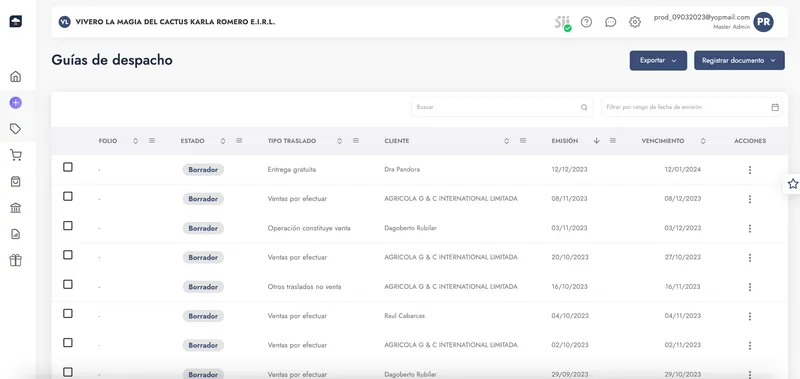This screenshot has width=800, height=379.
Task: Click the purple plus icon in sidebar
Action: pyautogui.click(x=16, y=103)
